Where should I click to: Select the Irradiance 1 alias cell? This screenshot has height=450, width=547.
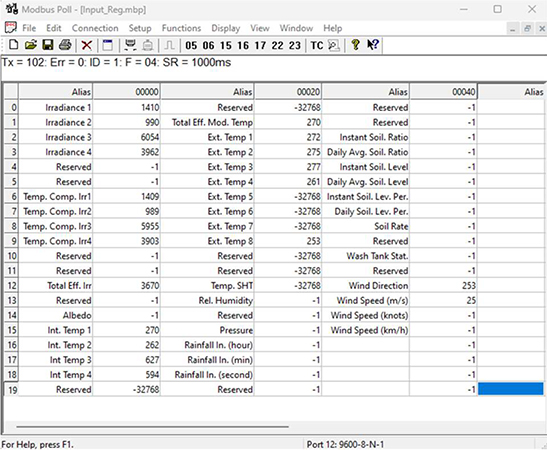[x=56, y=107]
